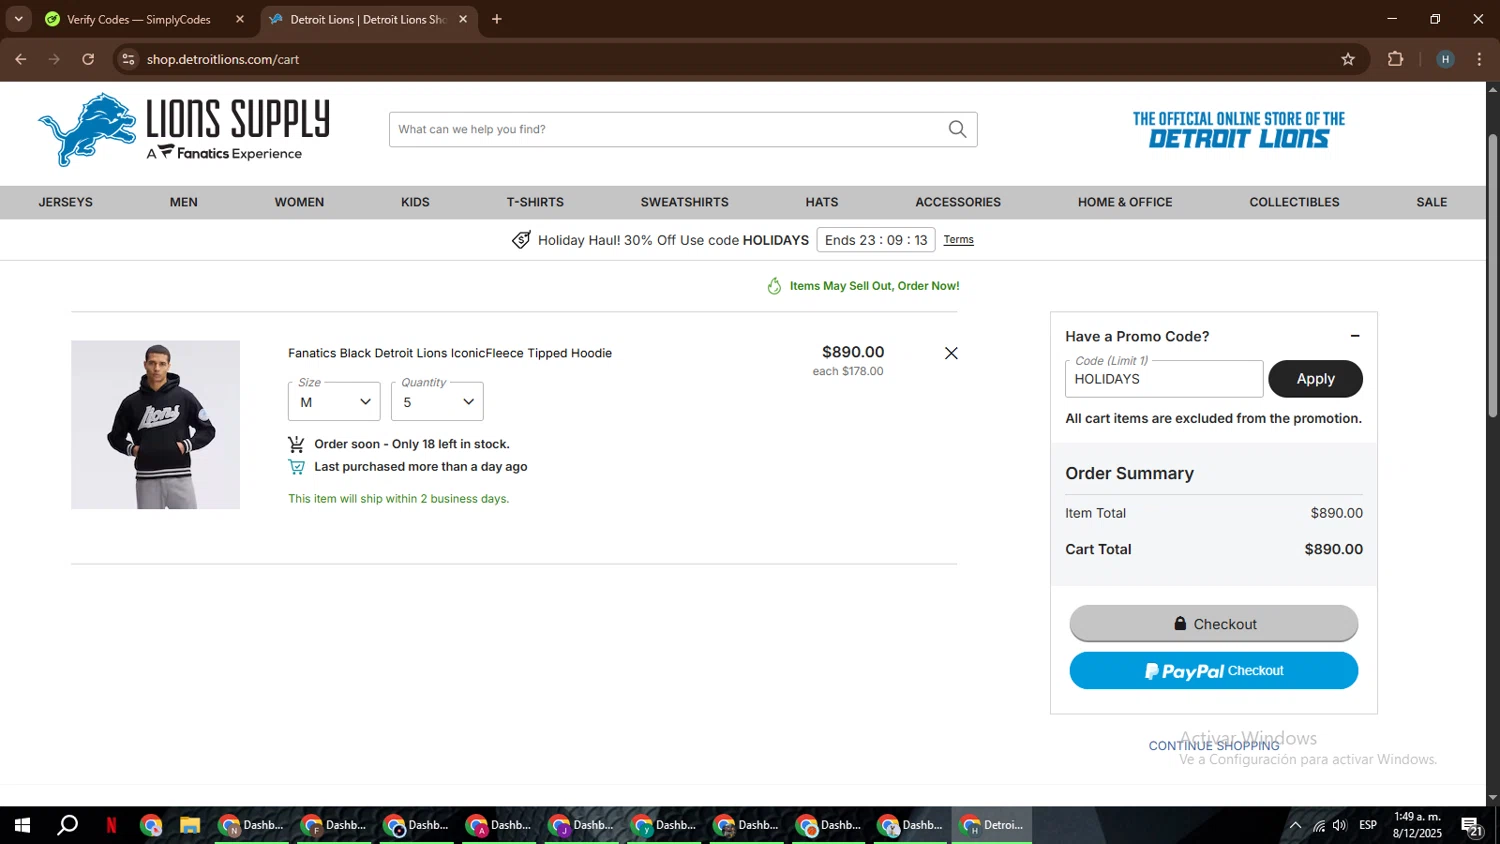This screenshot has width=1500, height=844.
Task: Open the JERSEYS menu
Action: [x=66, y=202]
